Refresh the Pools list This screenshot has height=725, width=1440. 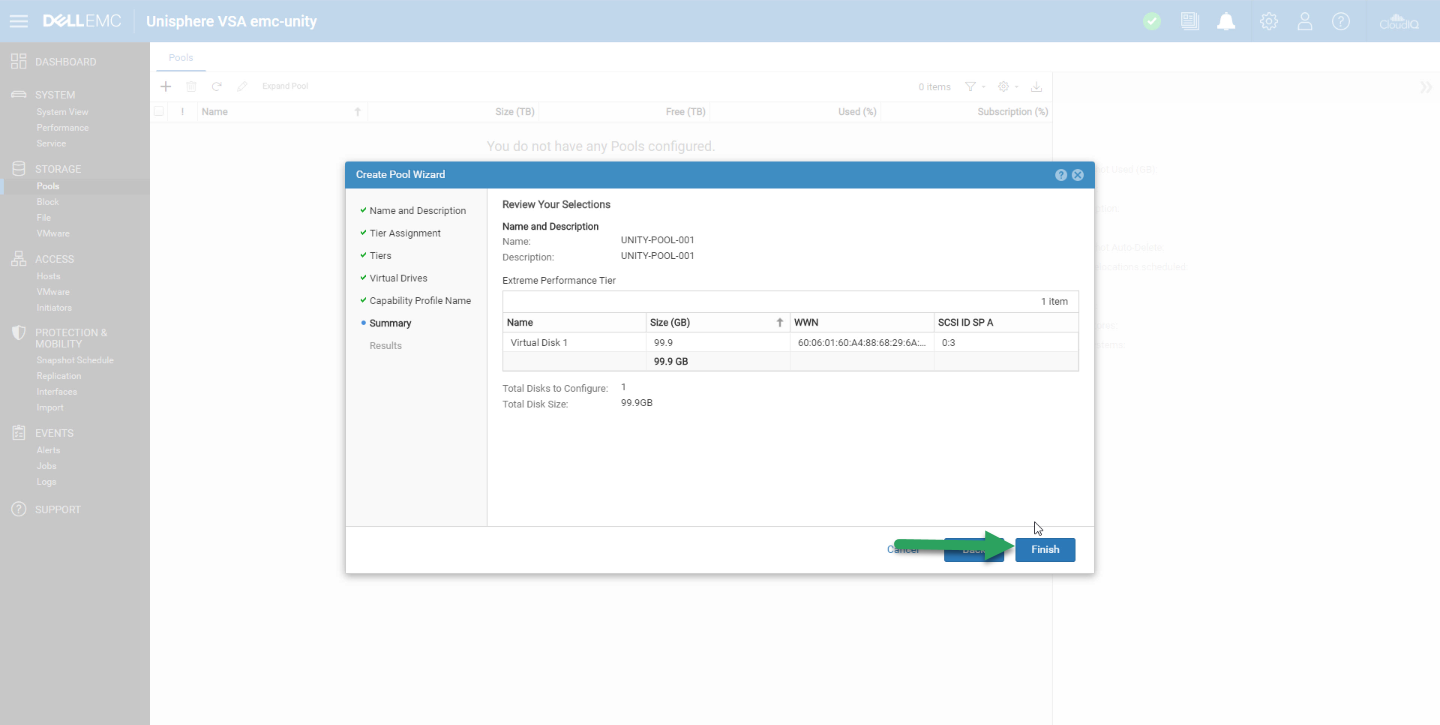[x=216, y=86]
